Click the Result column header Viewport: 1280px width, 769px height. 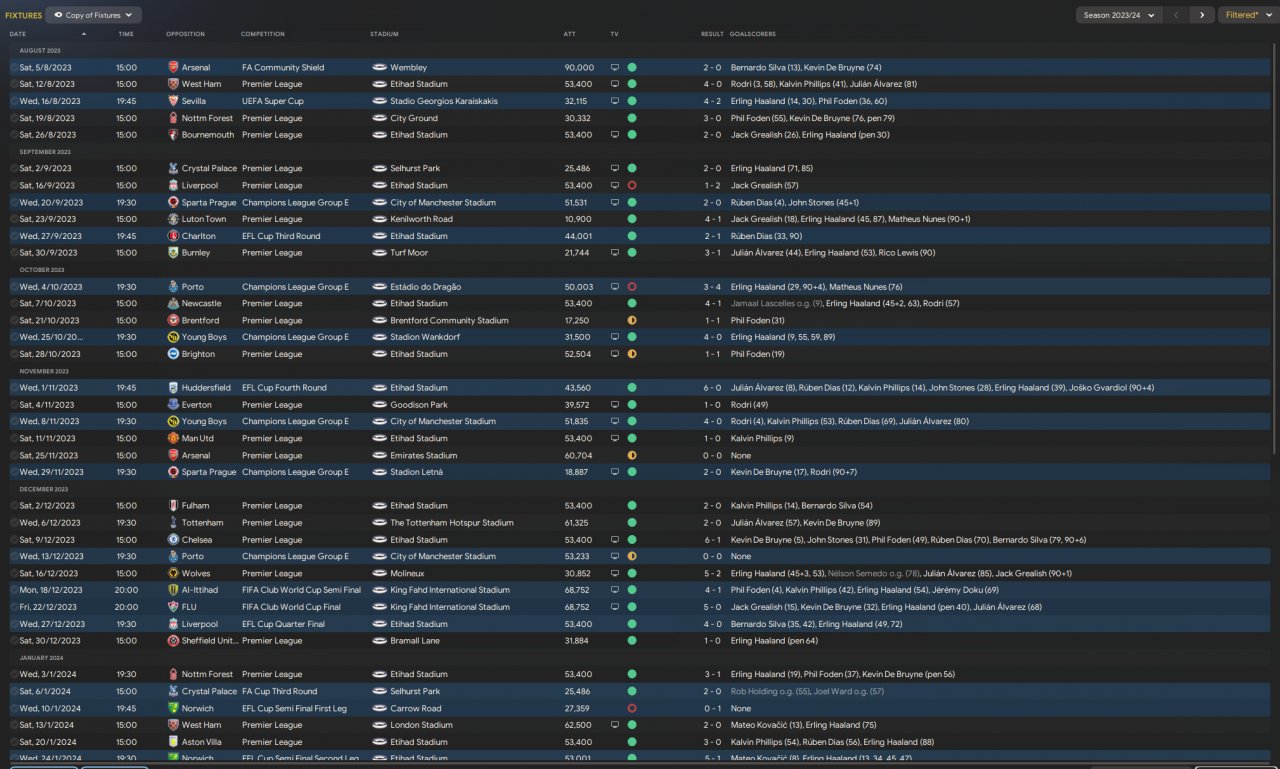[x=712, y=34]
